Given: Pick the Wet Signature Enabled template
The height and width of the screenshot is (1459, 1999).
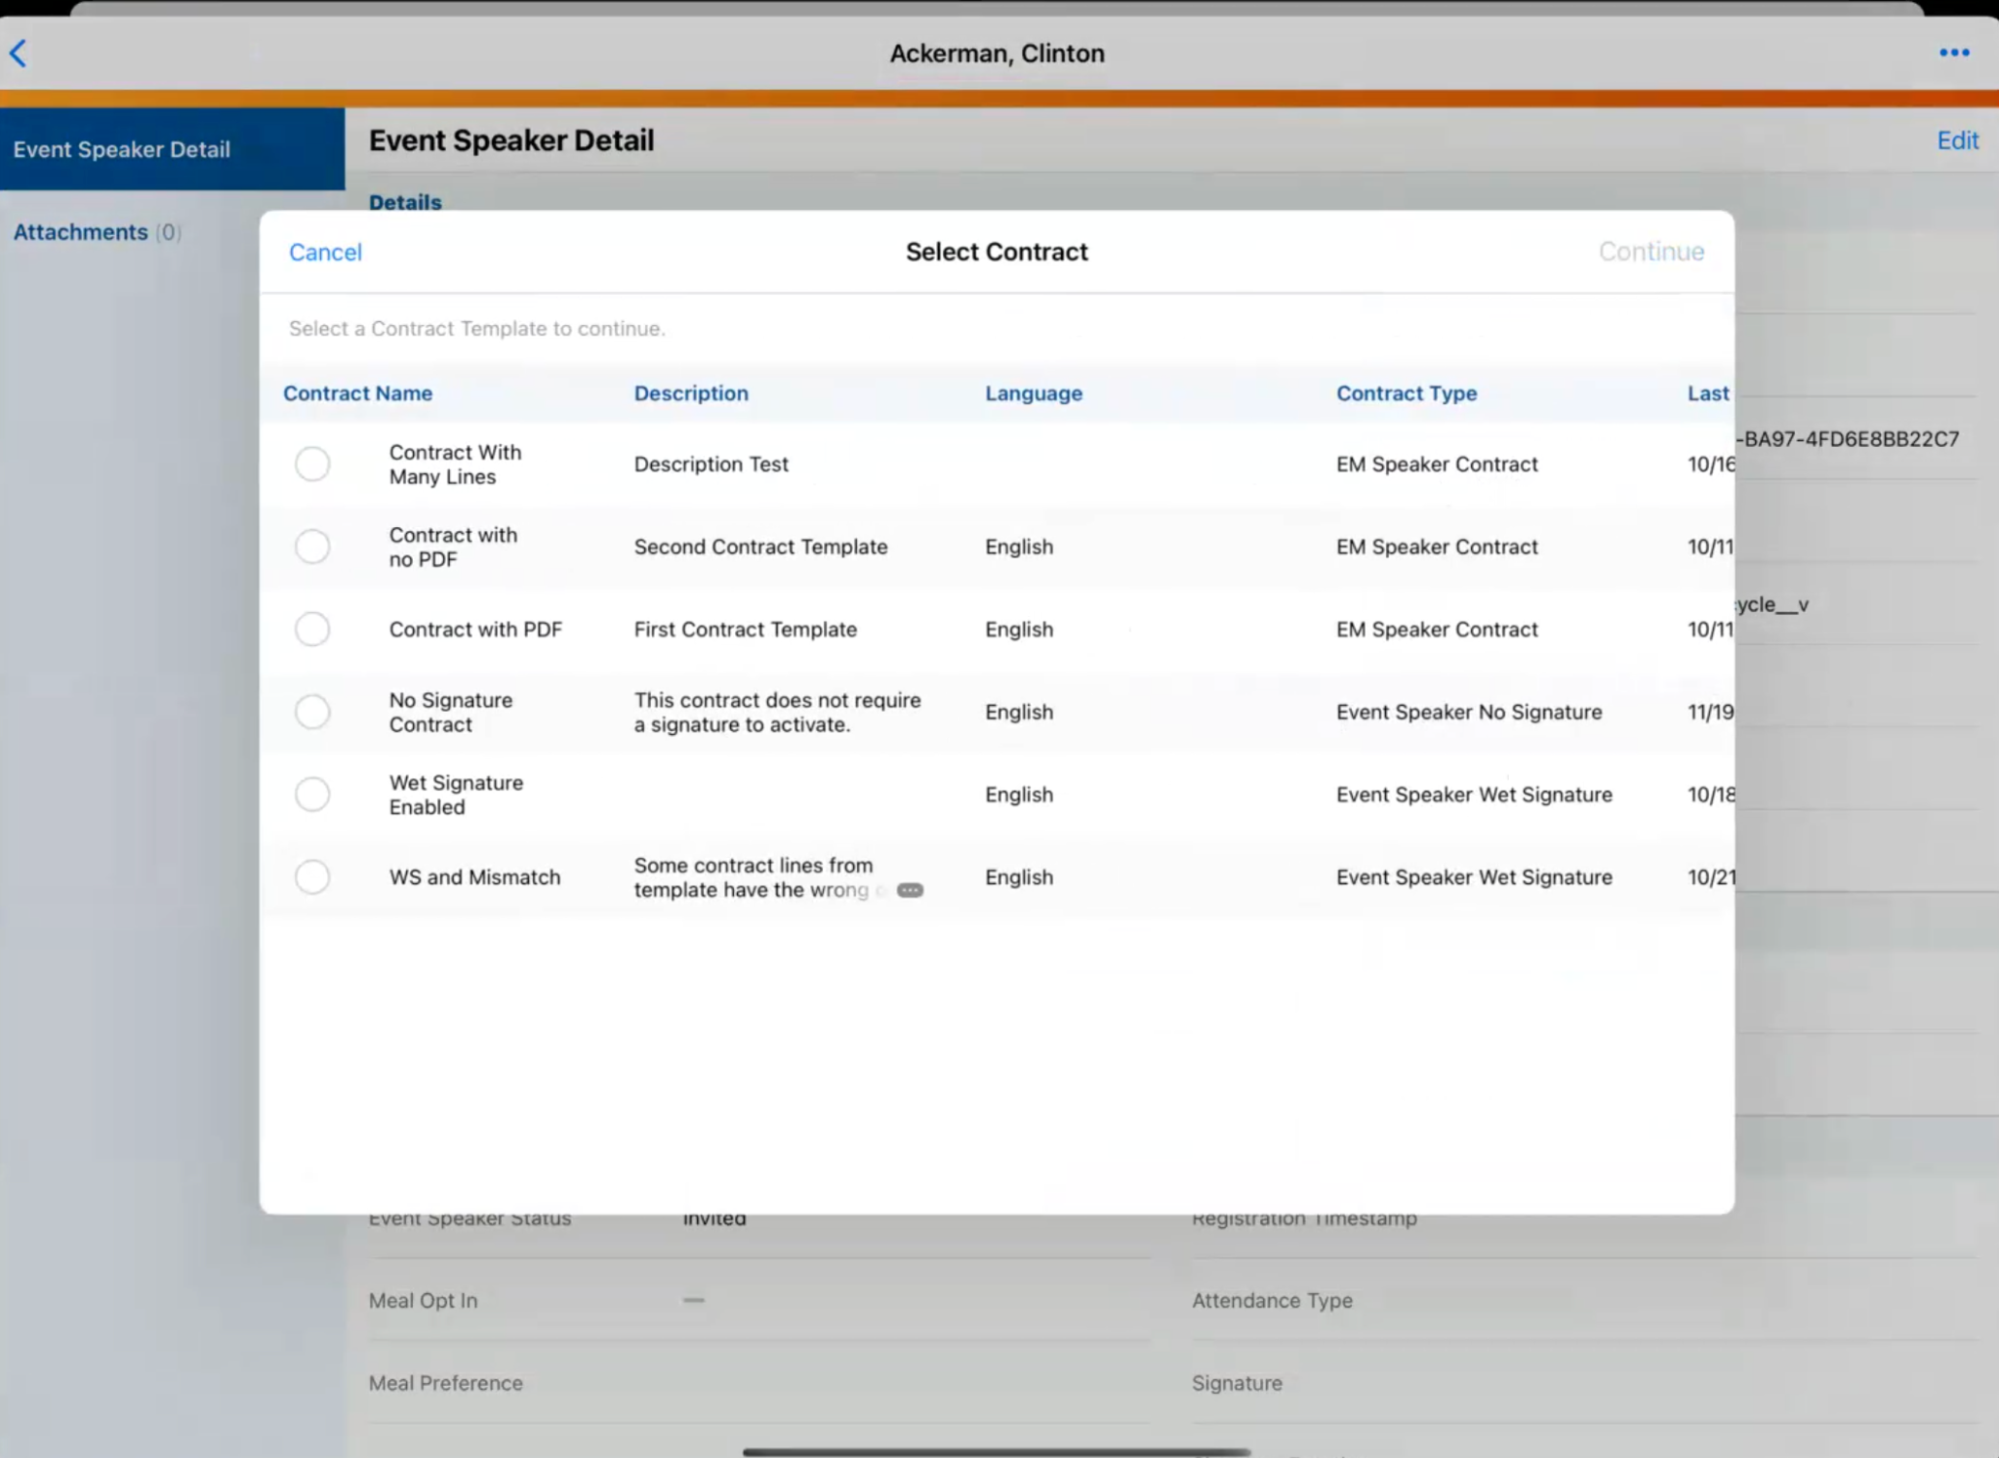Looking at the screenshot, I should [312, 794].
